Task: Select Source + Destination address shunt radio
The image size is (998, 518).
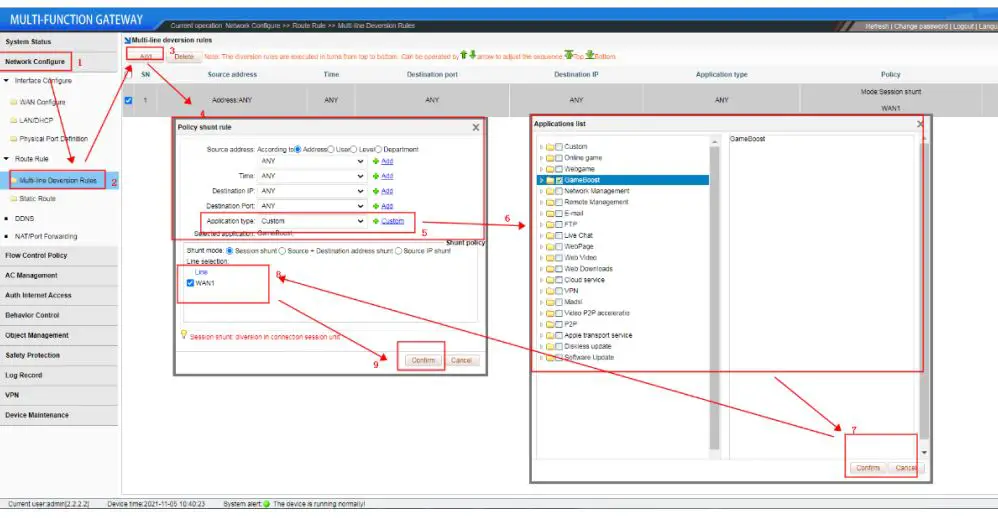Action: (x=282, y=251)
